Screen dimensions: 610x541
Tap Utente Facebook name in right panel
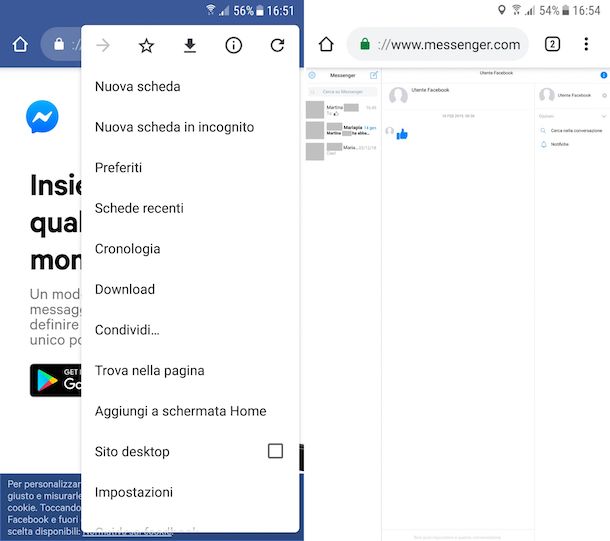tap(574, 95)
